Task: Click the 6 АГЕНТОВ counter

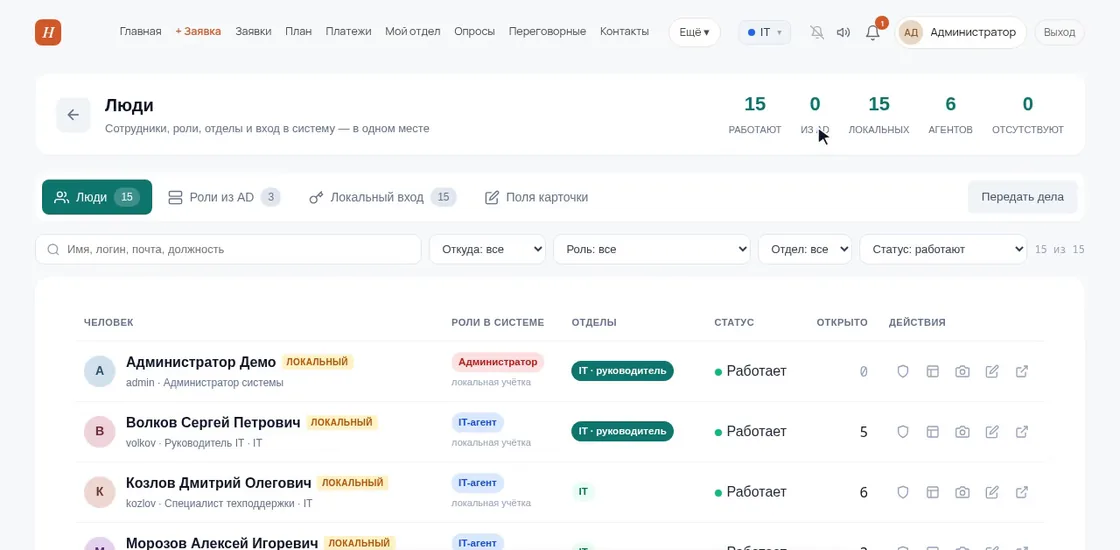Action: (950, 115)
